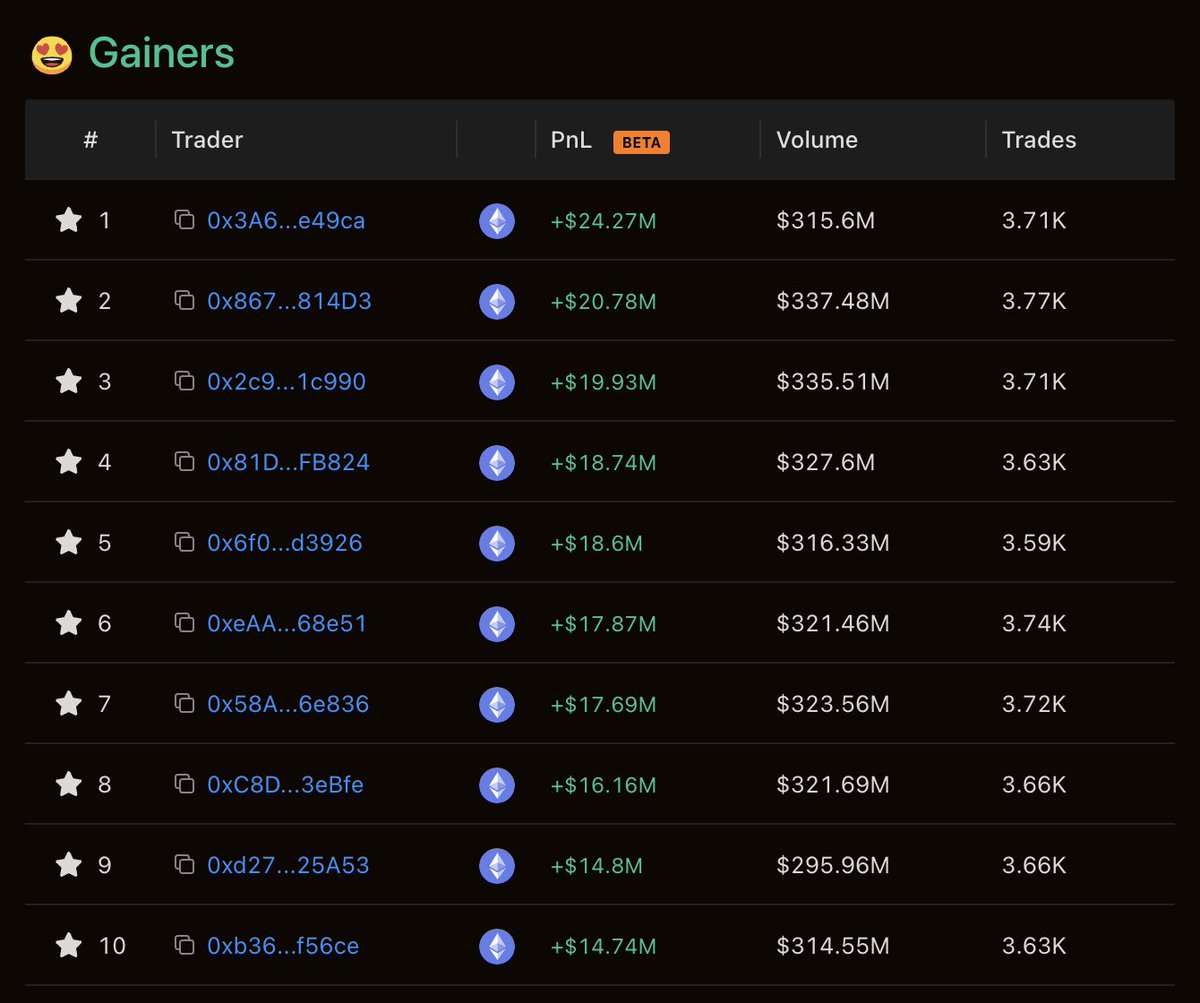The height and width of the screenshot is (1003, 1200).
Task: Click the orange BETA badge
Action: 641,142
